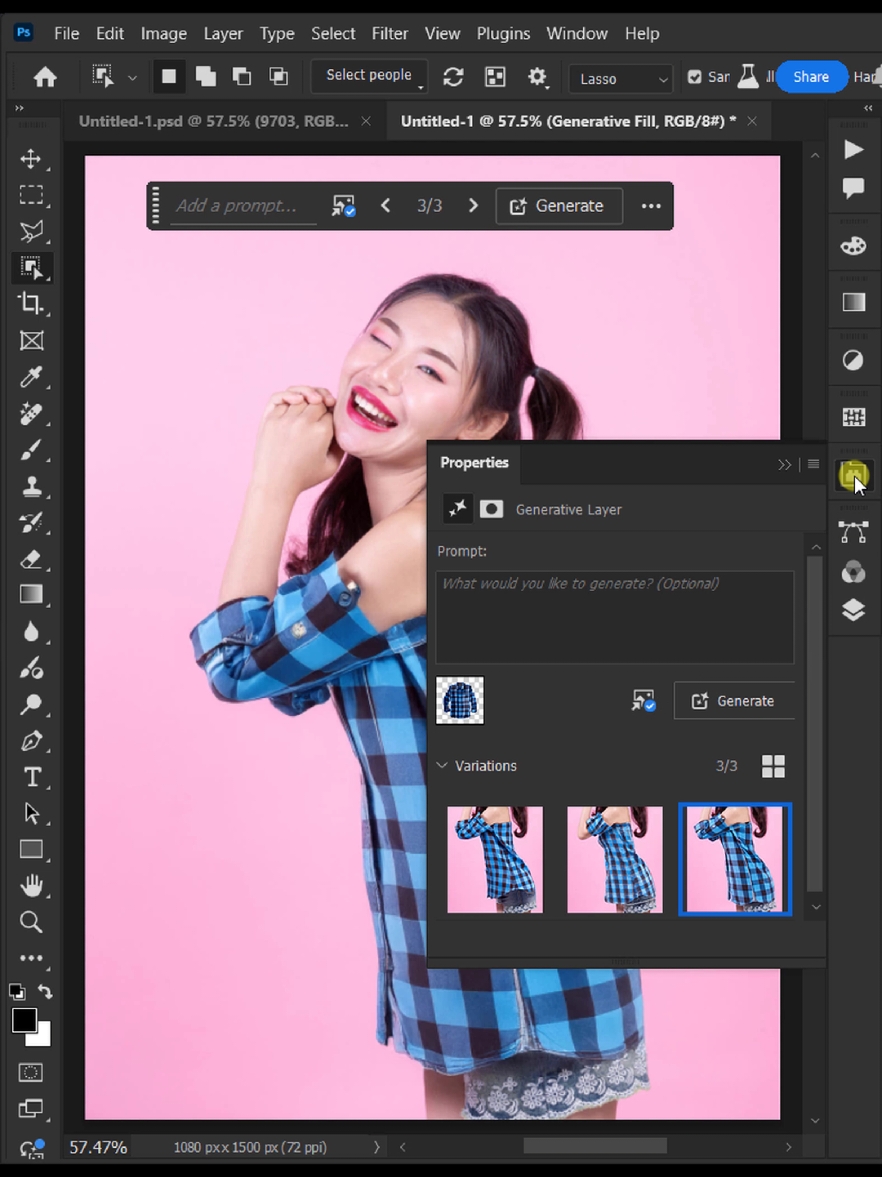882x1177 pixels.
Task: Open the Window menu
Action: [x=576, y=34]
